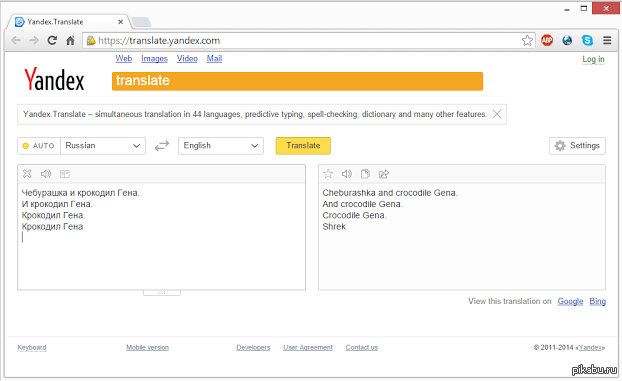Click the Yandex copyright link

(591, 348)
